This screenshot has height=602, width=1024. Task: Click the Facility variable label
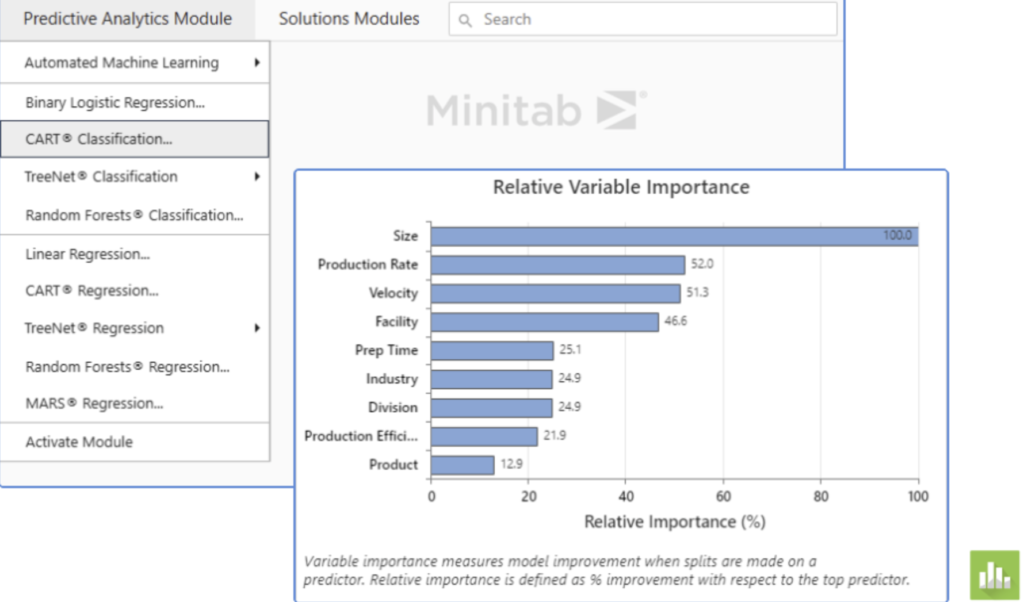pyautogui.click(x=396, y=322)
